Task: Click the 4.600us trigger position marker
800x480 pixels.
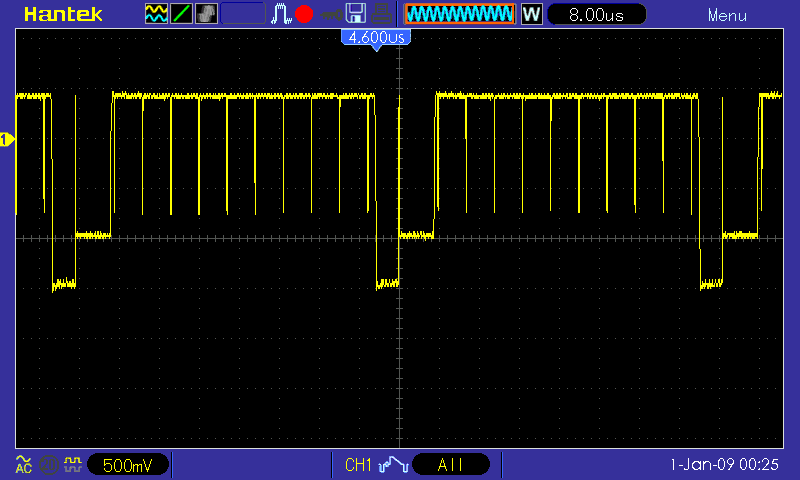Action: pos(376,39)
